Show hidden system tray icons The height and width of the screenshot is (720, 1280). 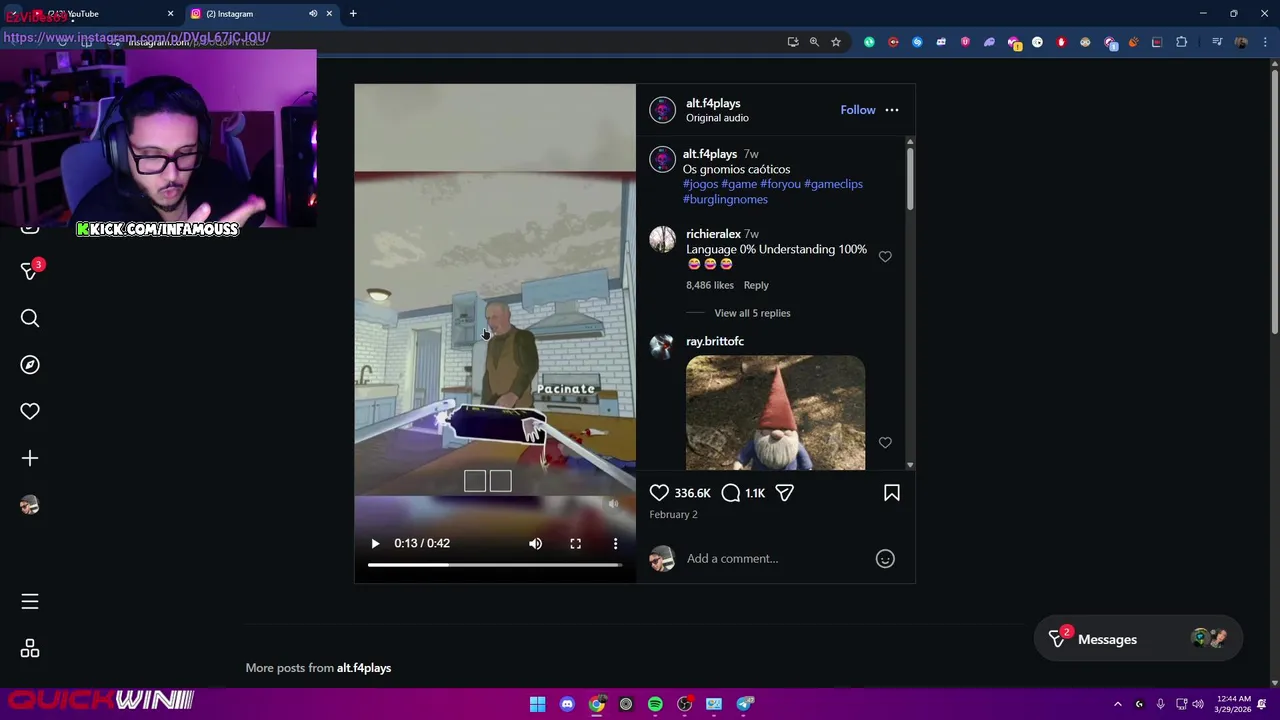(1118, 704)
